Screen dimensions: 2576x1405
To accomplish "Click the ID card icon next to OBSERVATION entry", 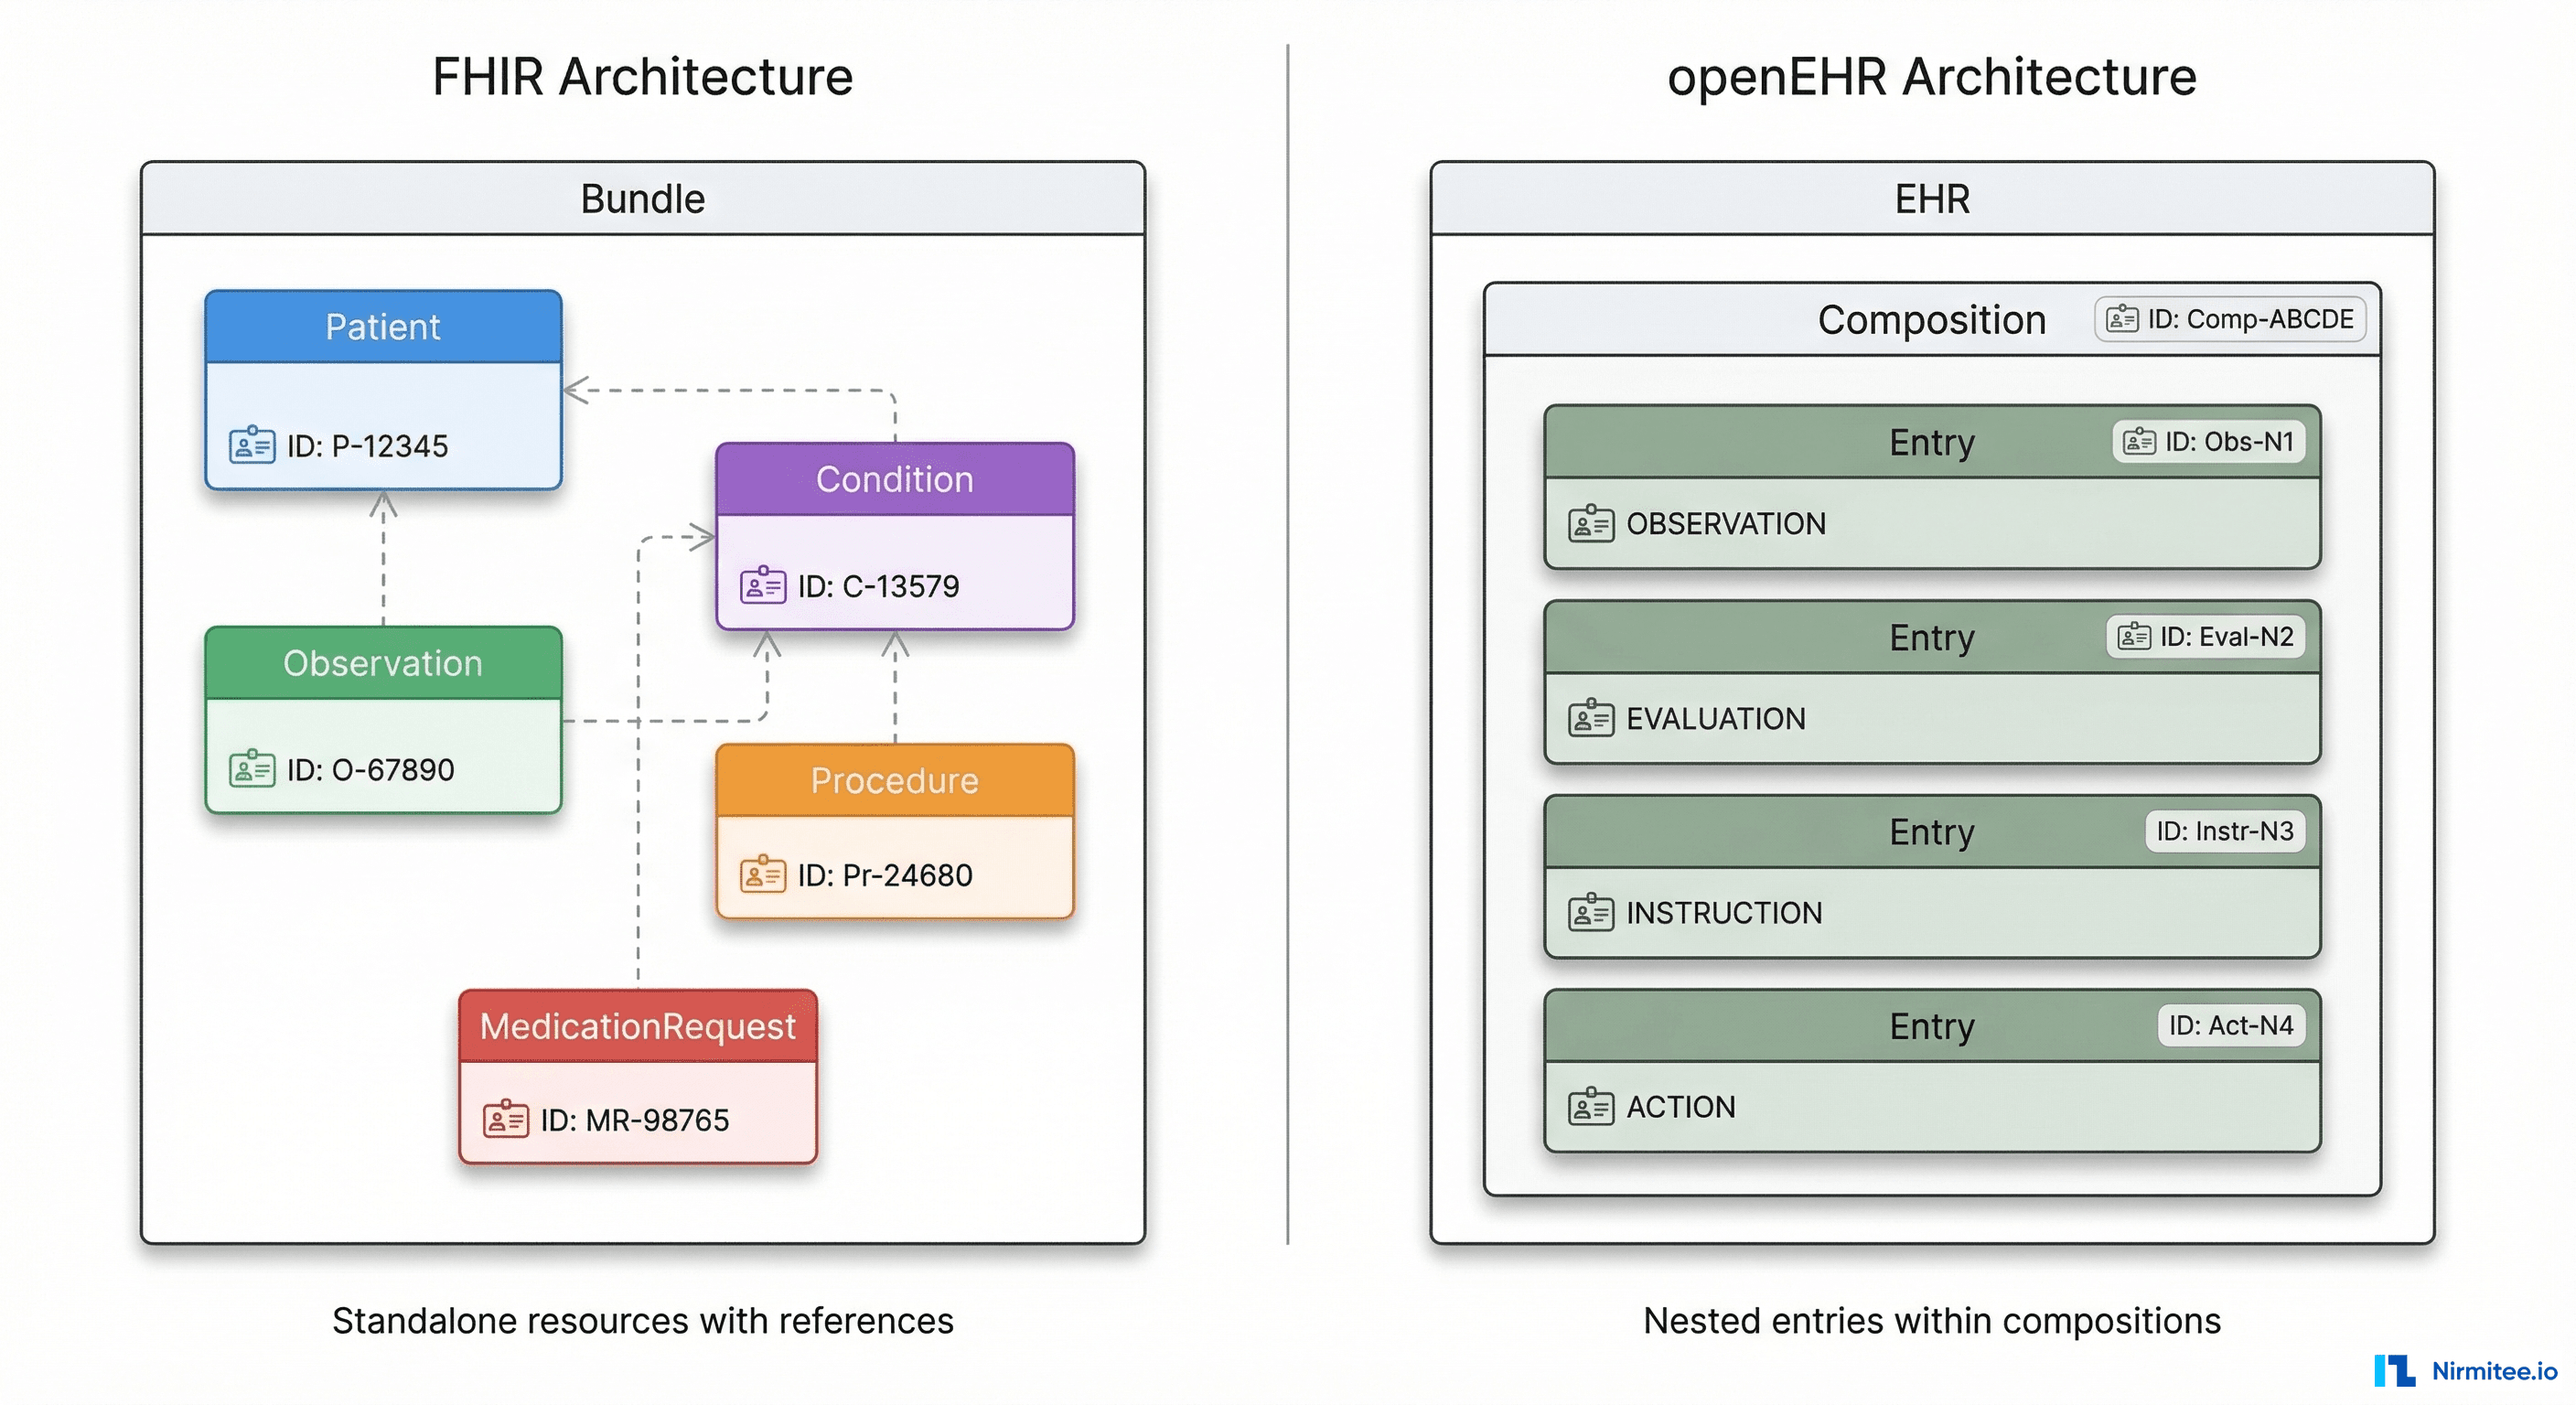I will (1590, 523).
